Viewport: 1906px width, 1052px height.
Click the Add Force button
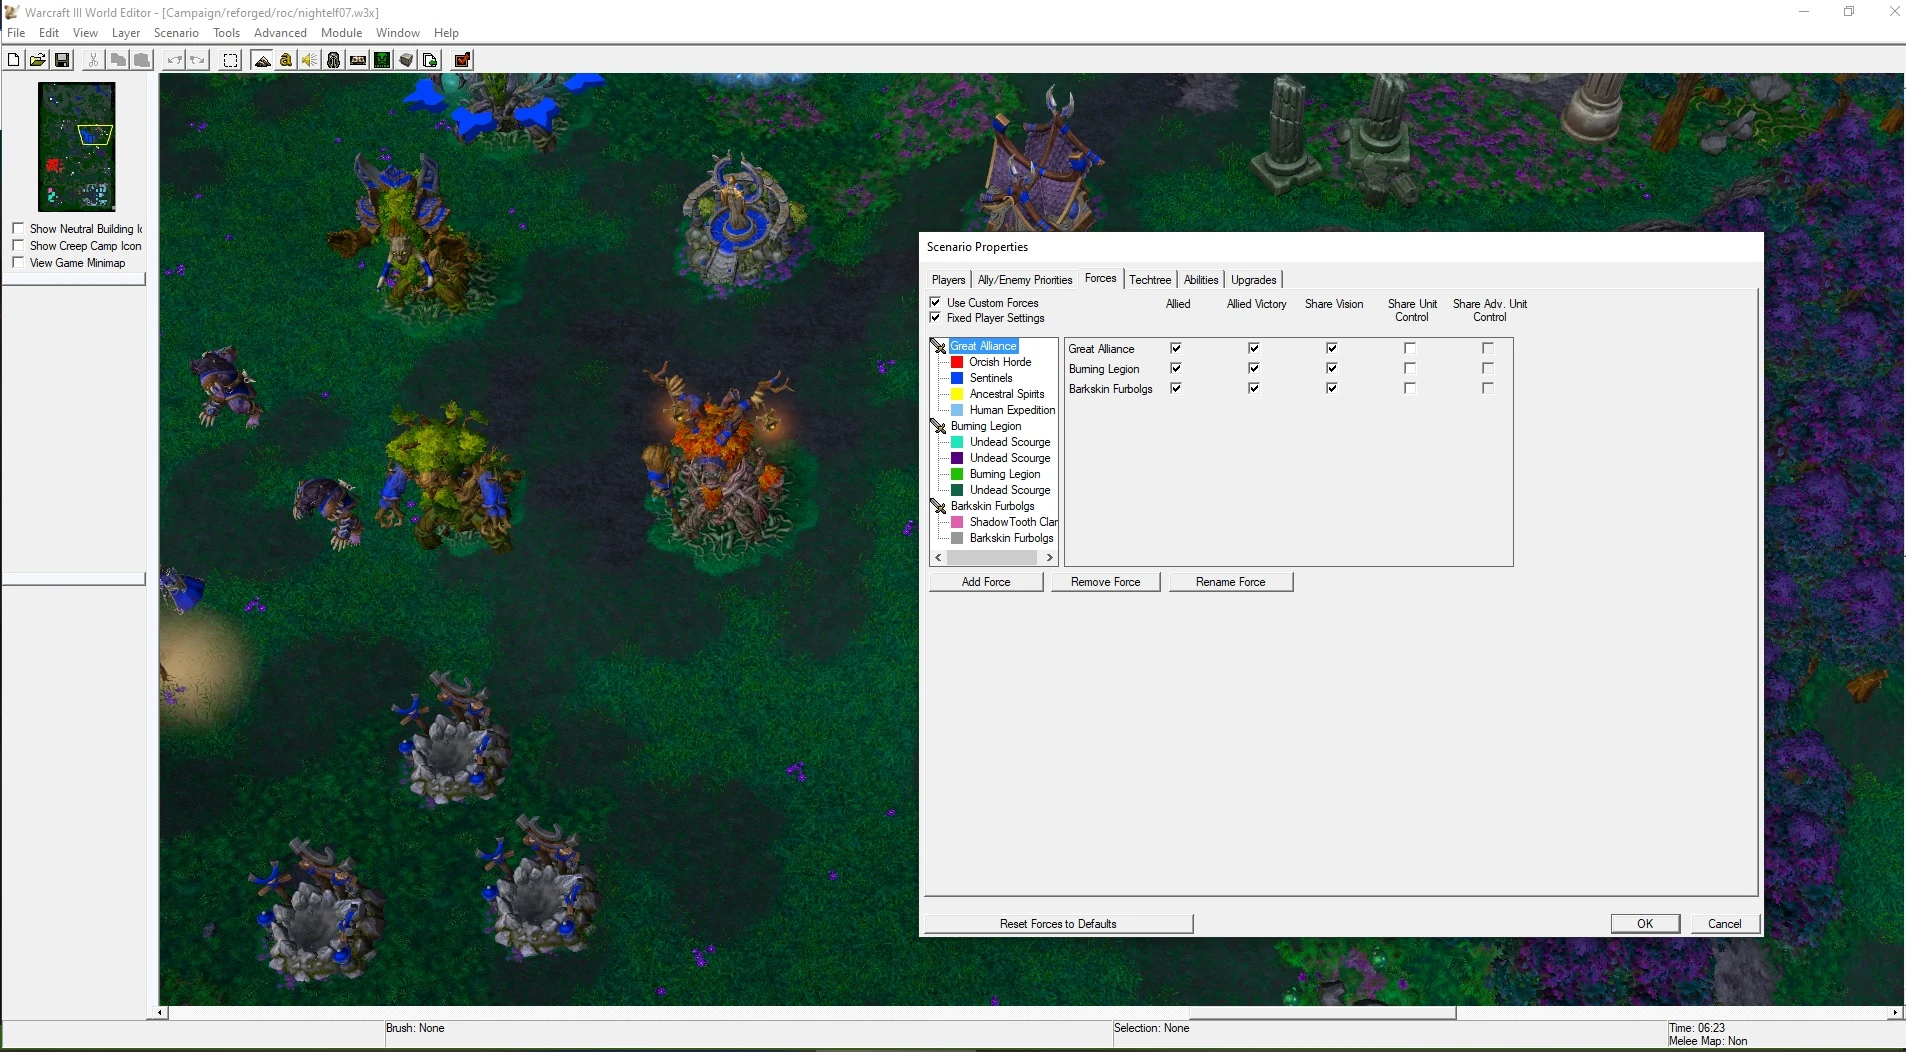click(x=986, y=582)
